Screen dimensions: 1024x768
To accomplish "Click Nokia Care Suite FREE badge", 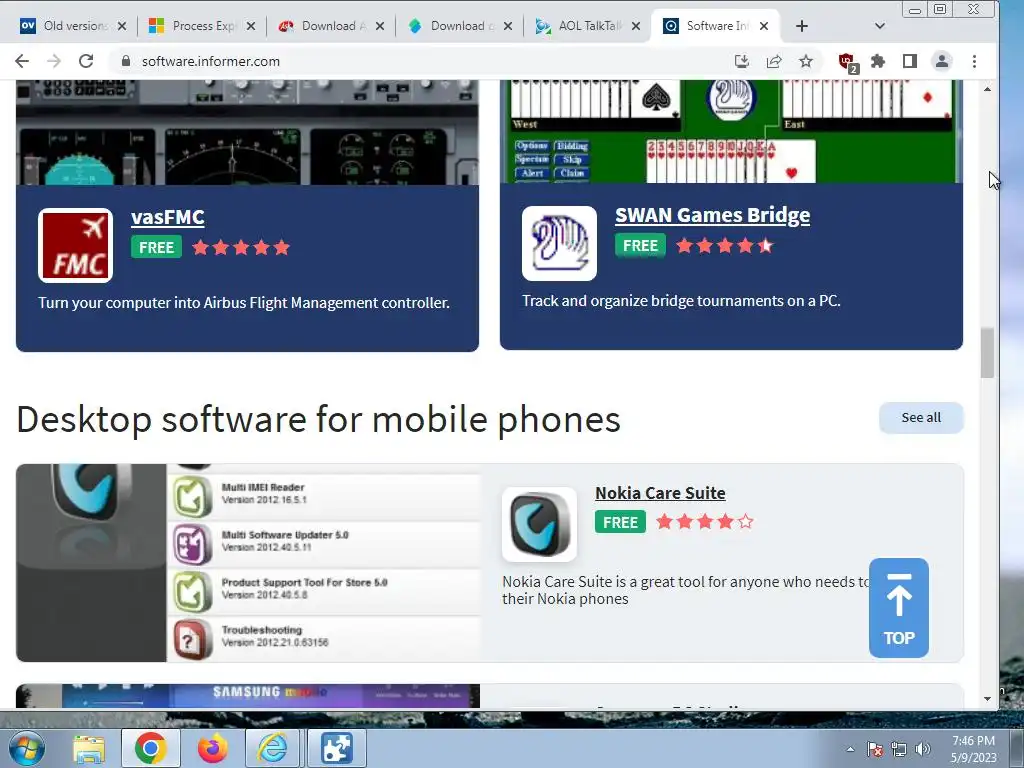I will 620,522.
